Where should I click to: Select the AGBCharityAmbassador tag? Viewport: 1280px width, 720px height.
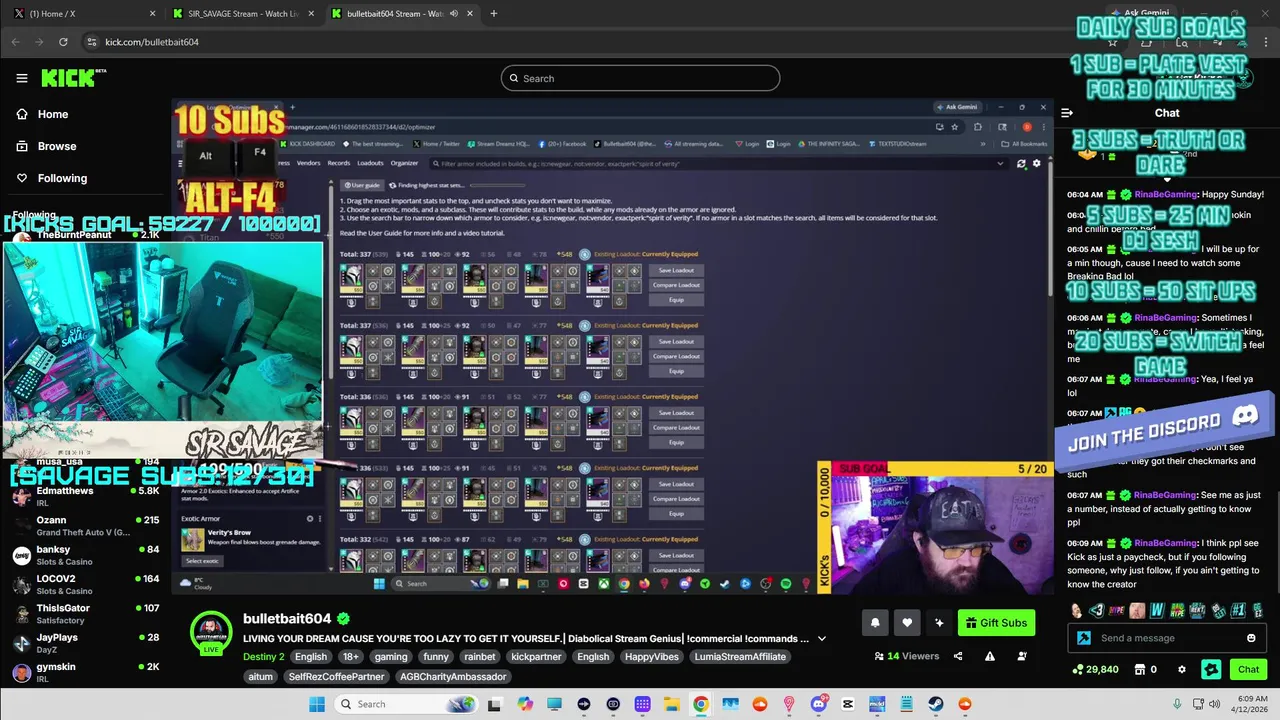click(x=453, y=677)
